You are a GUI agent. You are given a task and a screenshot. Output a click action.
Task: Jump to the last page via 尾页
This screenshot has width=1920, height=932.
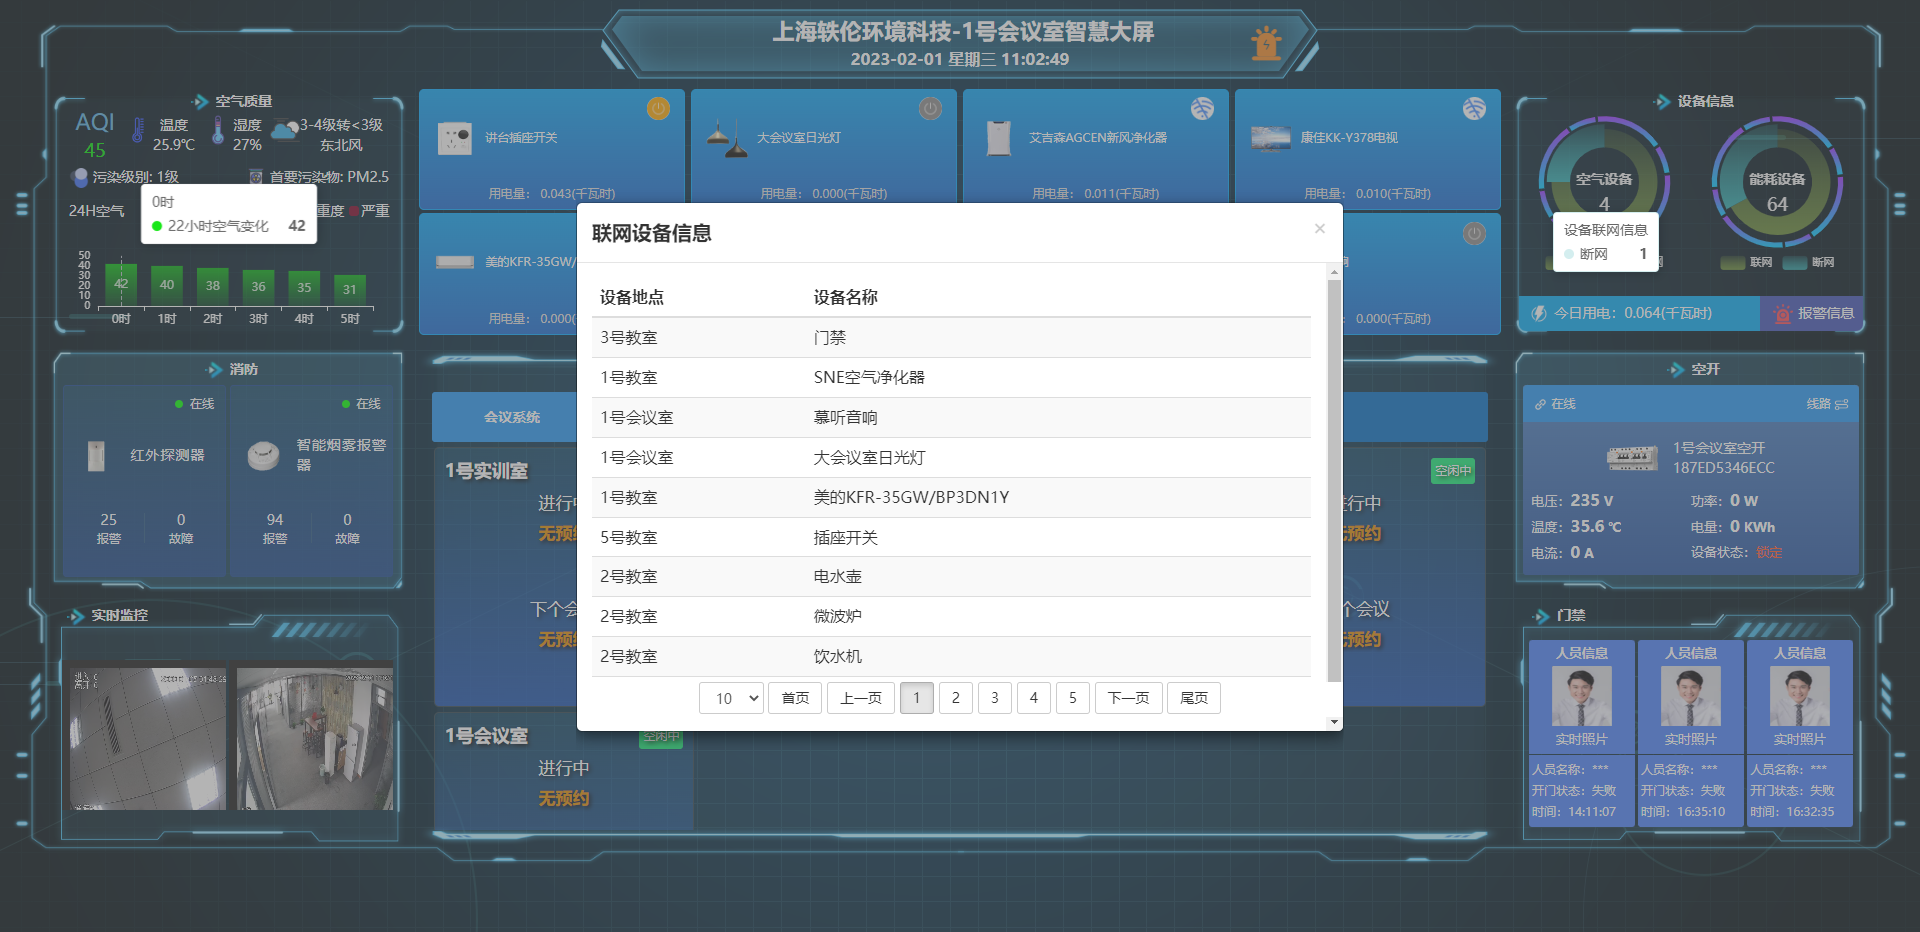(1194, 698)
